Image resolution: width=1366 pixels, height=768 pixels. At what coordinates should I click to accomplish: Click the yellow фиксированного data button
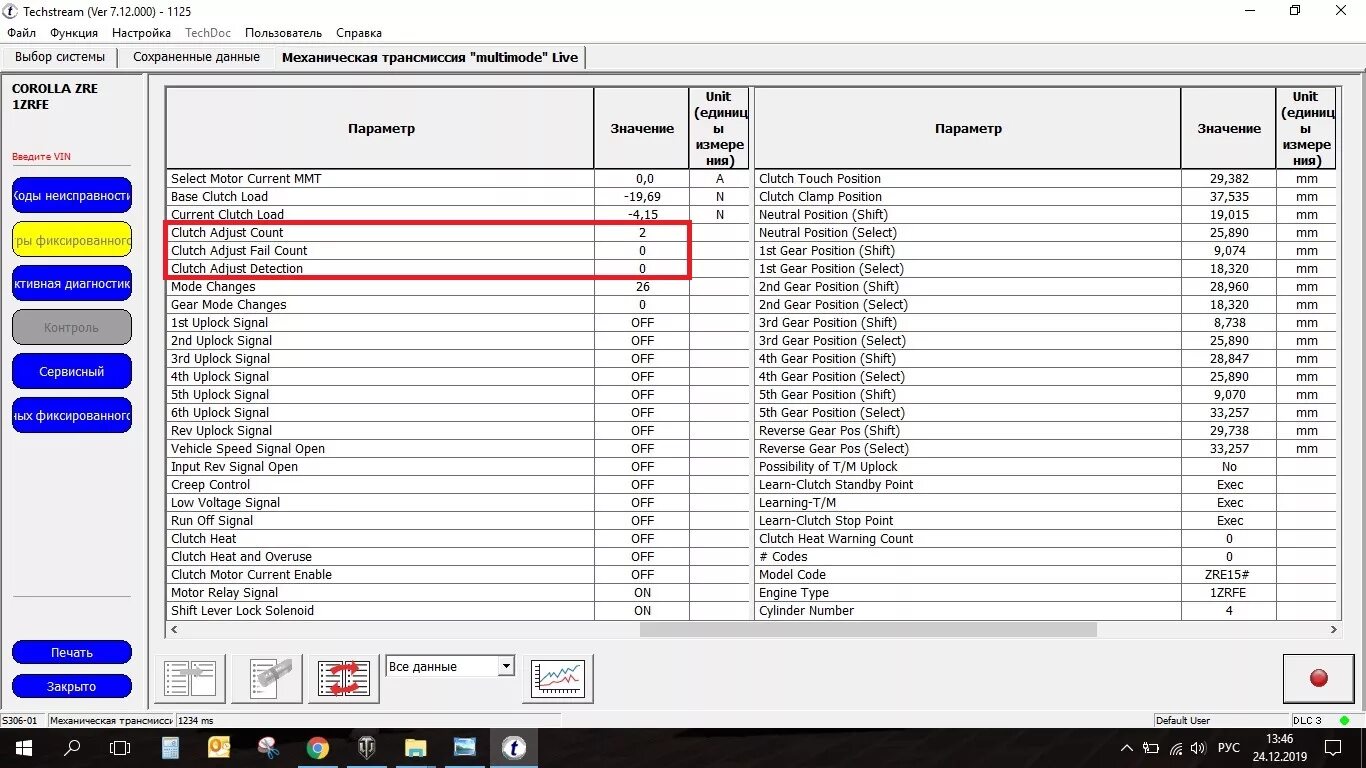pyautogui.click(x=72, y=239)
